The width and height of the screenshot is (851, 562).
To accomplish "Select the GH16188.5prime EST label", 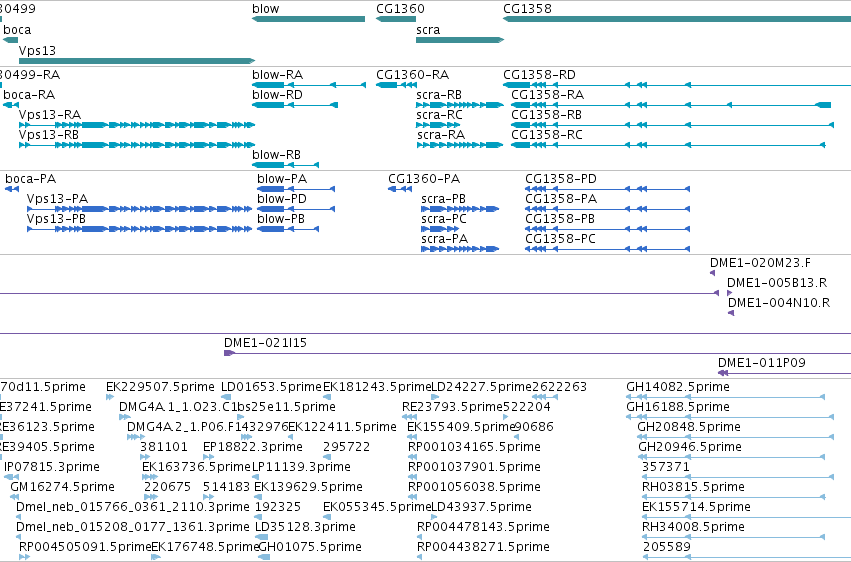I will point(678,407).
